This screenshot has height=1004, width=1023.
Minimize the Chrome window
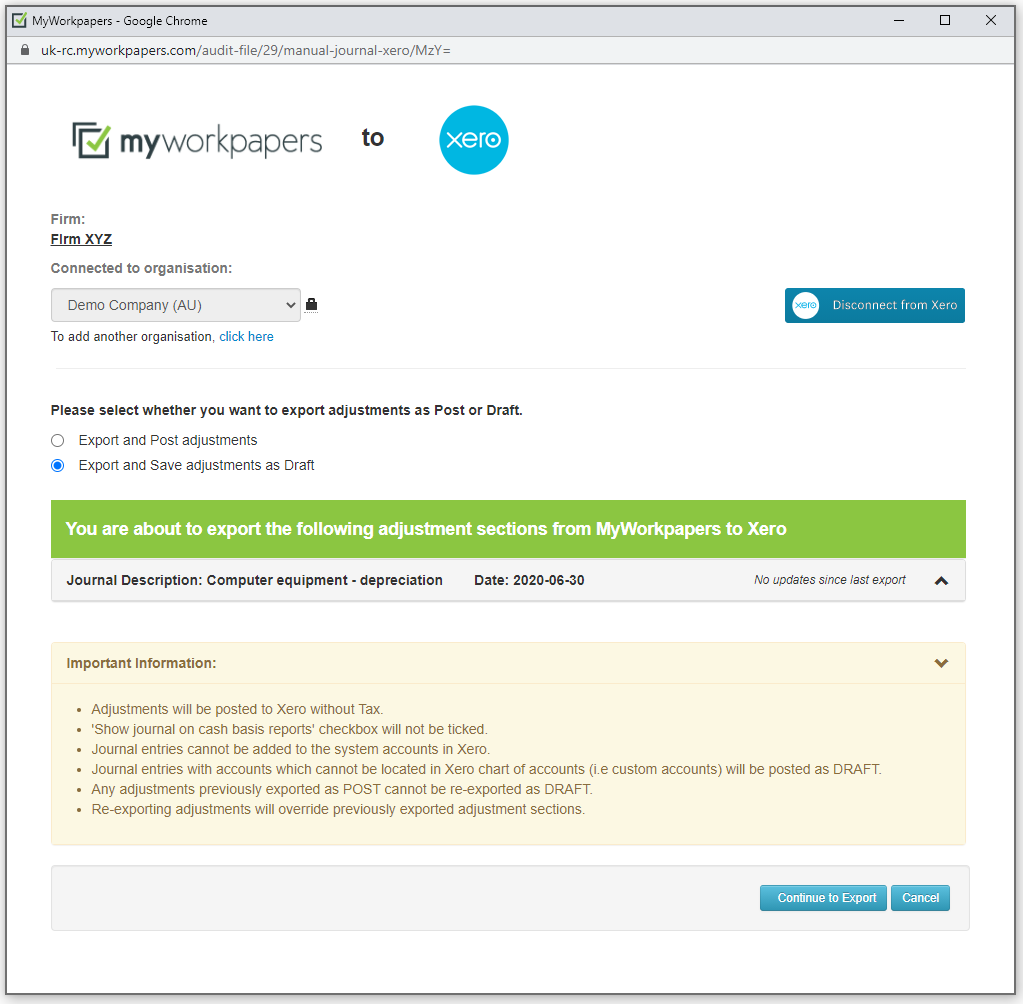899,20
